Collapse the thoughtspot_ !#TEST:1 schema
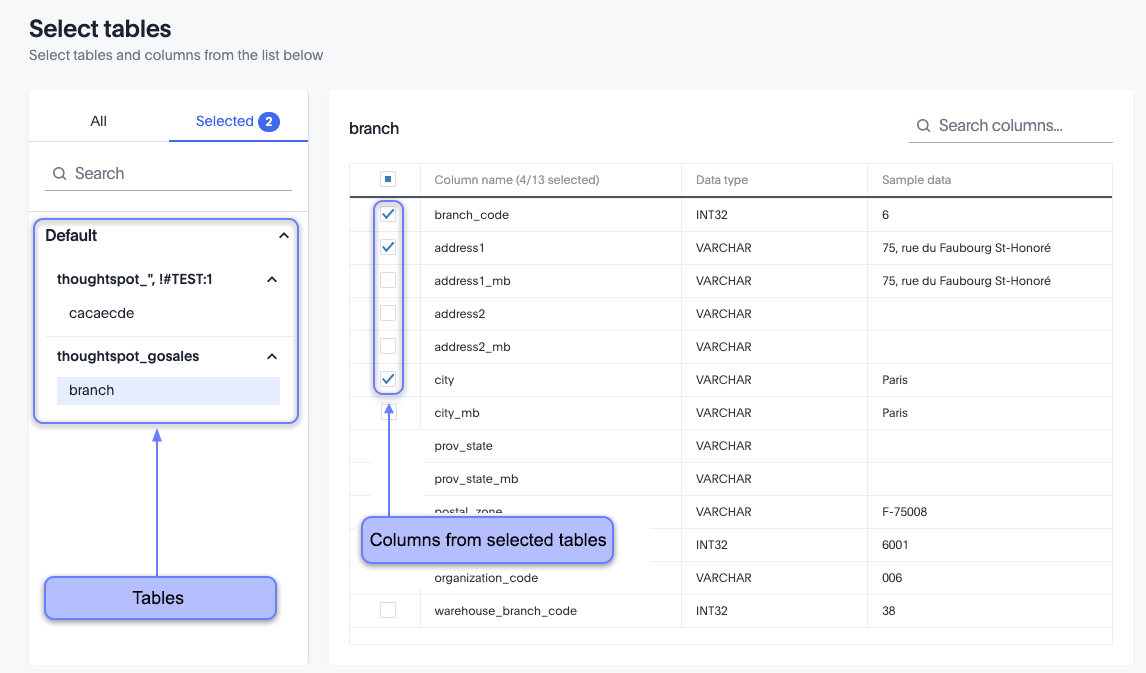 pyautogui.click(x=271, y=279)
